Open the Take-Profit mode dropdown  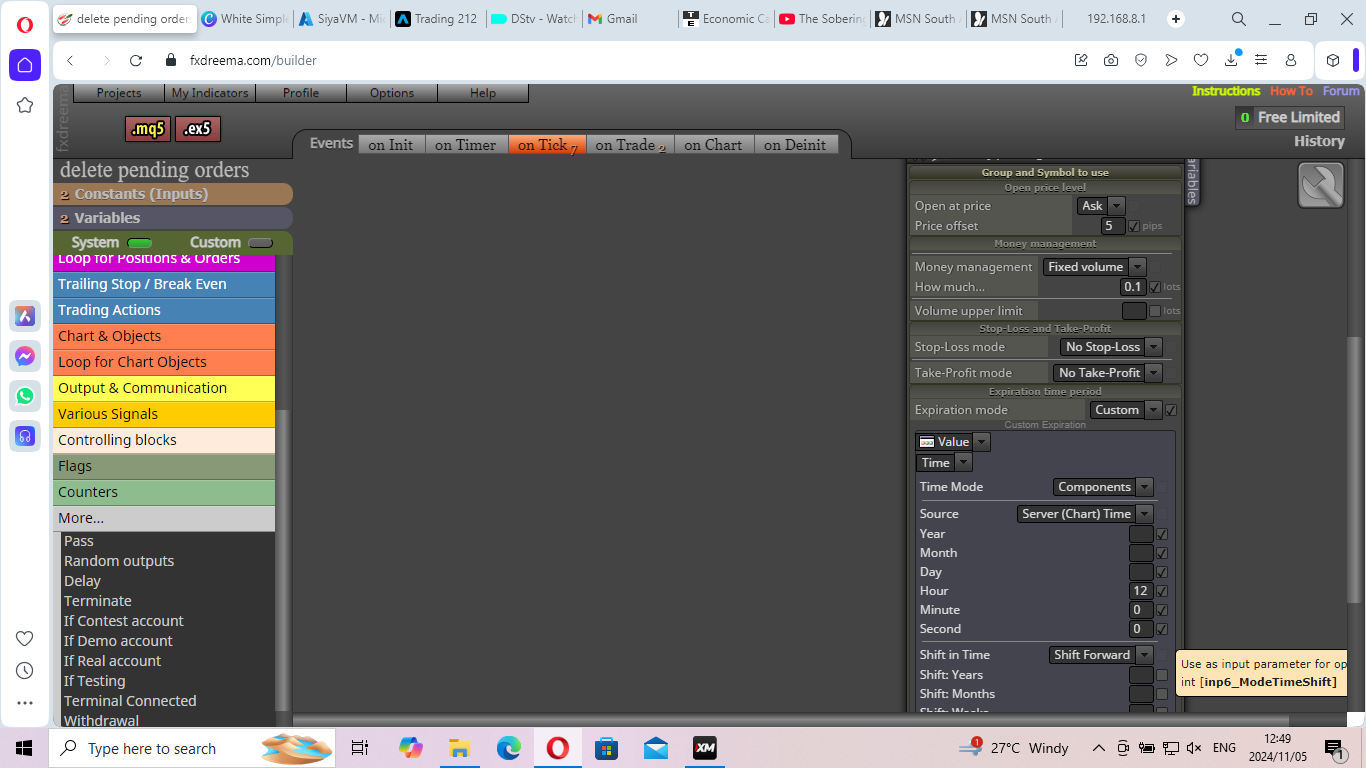[1108, 373]
